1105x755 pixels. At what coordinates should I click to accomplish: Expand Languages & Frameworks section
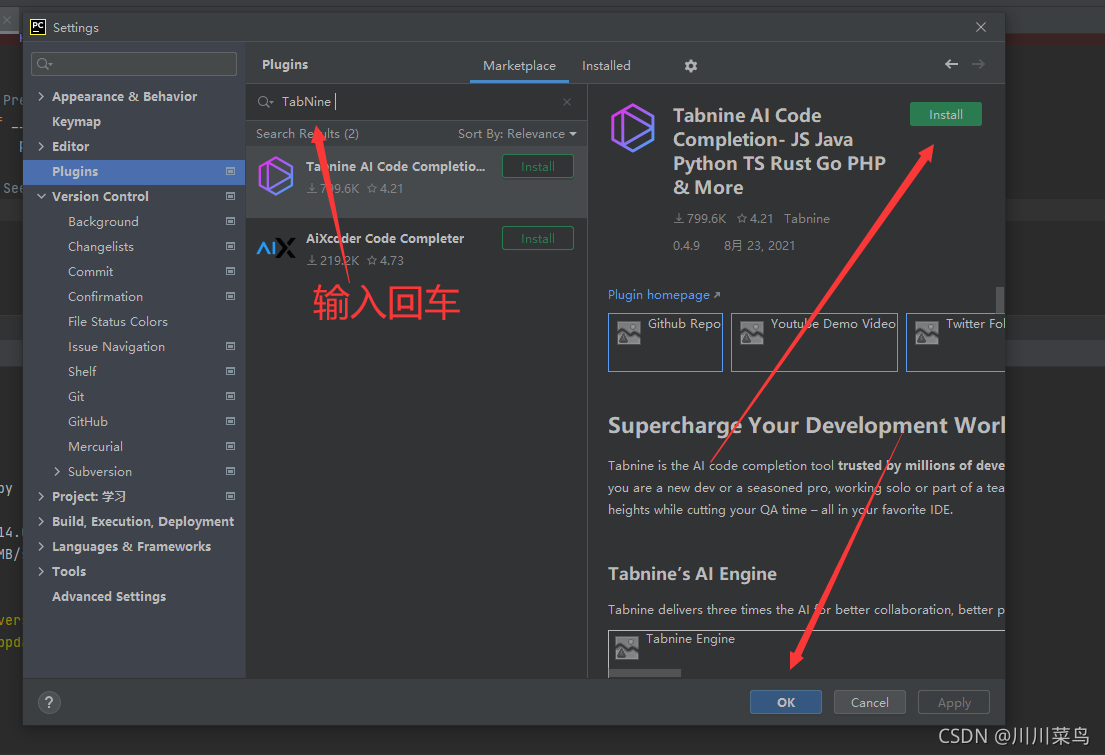coord(41,546)
